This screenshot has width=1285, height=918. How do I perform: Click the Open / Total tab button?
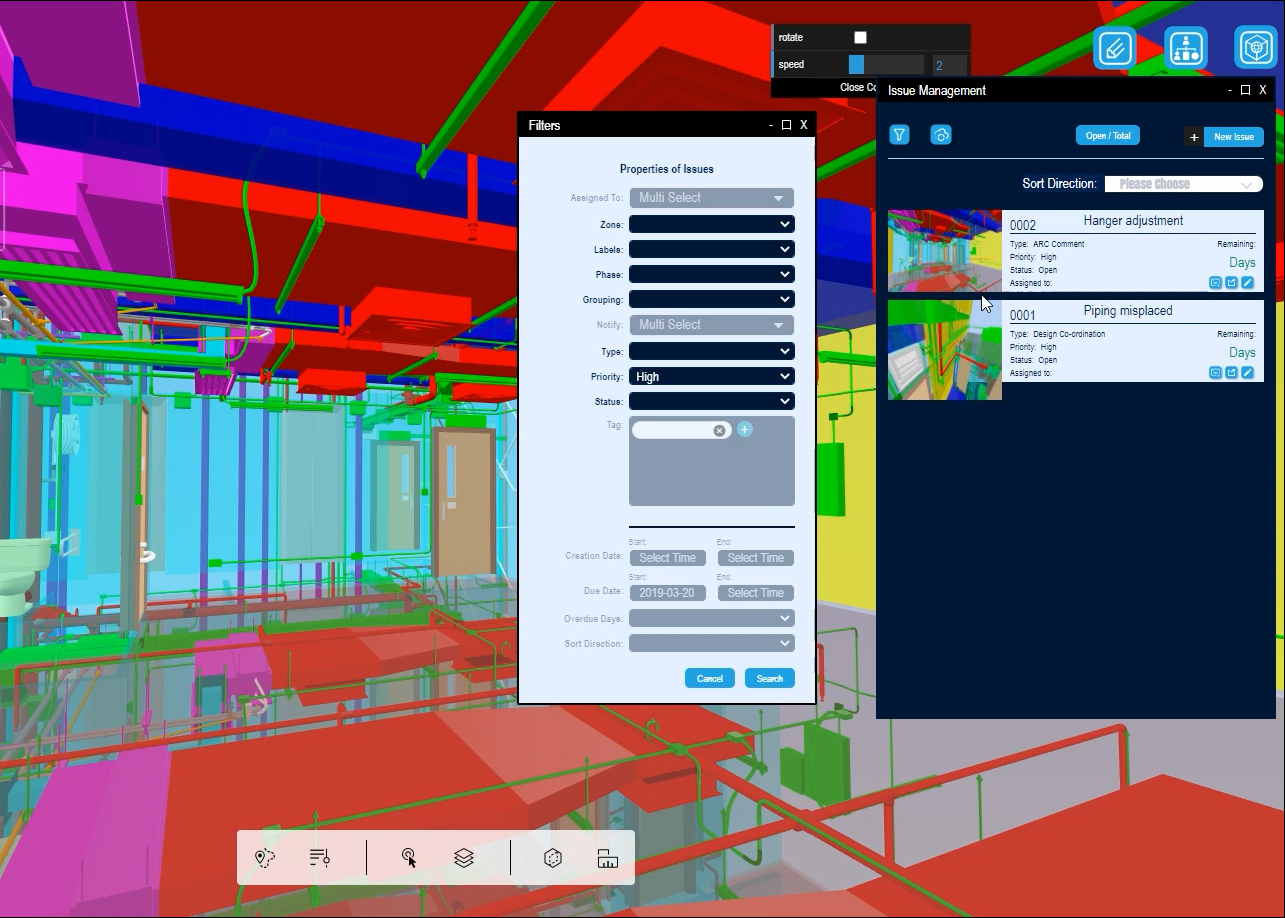point(1108,136)
